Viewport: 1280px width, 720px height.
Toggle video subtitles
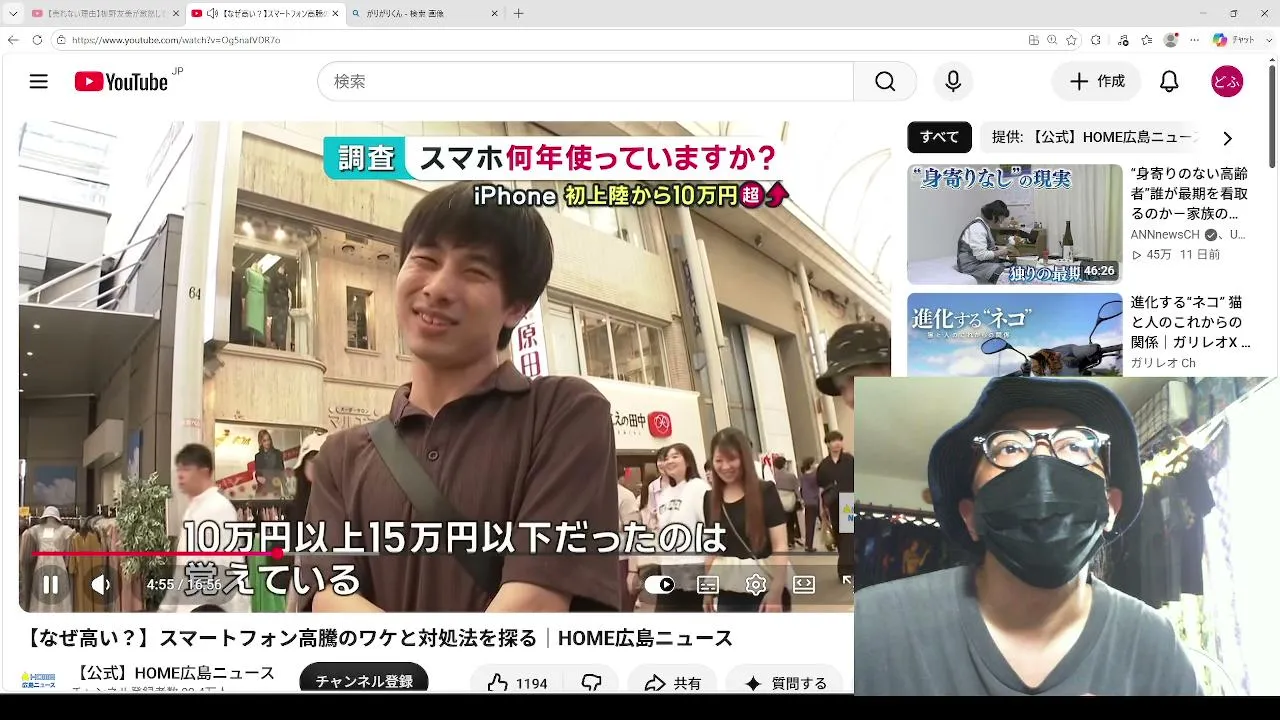coord(708,585)
